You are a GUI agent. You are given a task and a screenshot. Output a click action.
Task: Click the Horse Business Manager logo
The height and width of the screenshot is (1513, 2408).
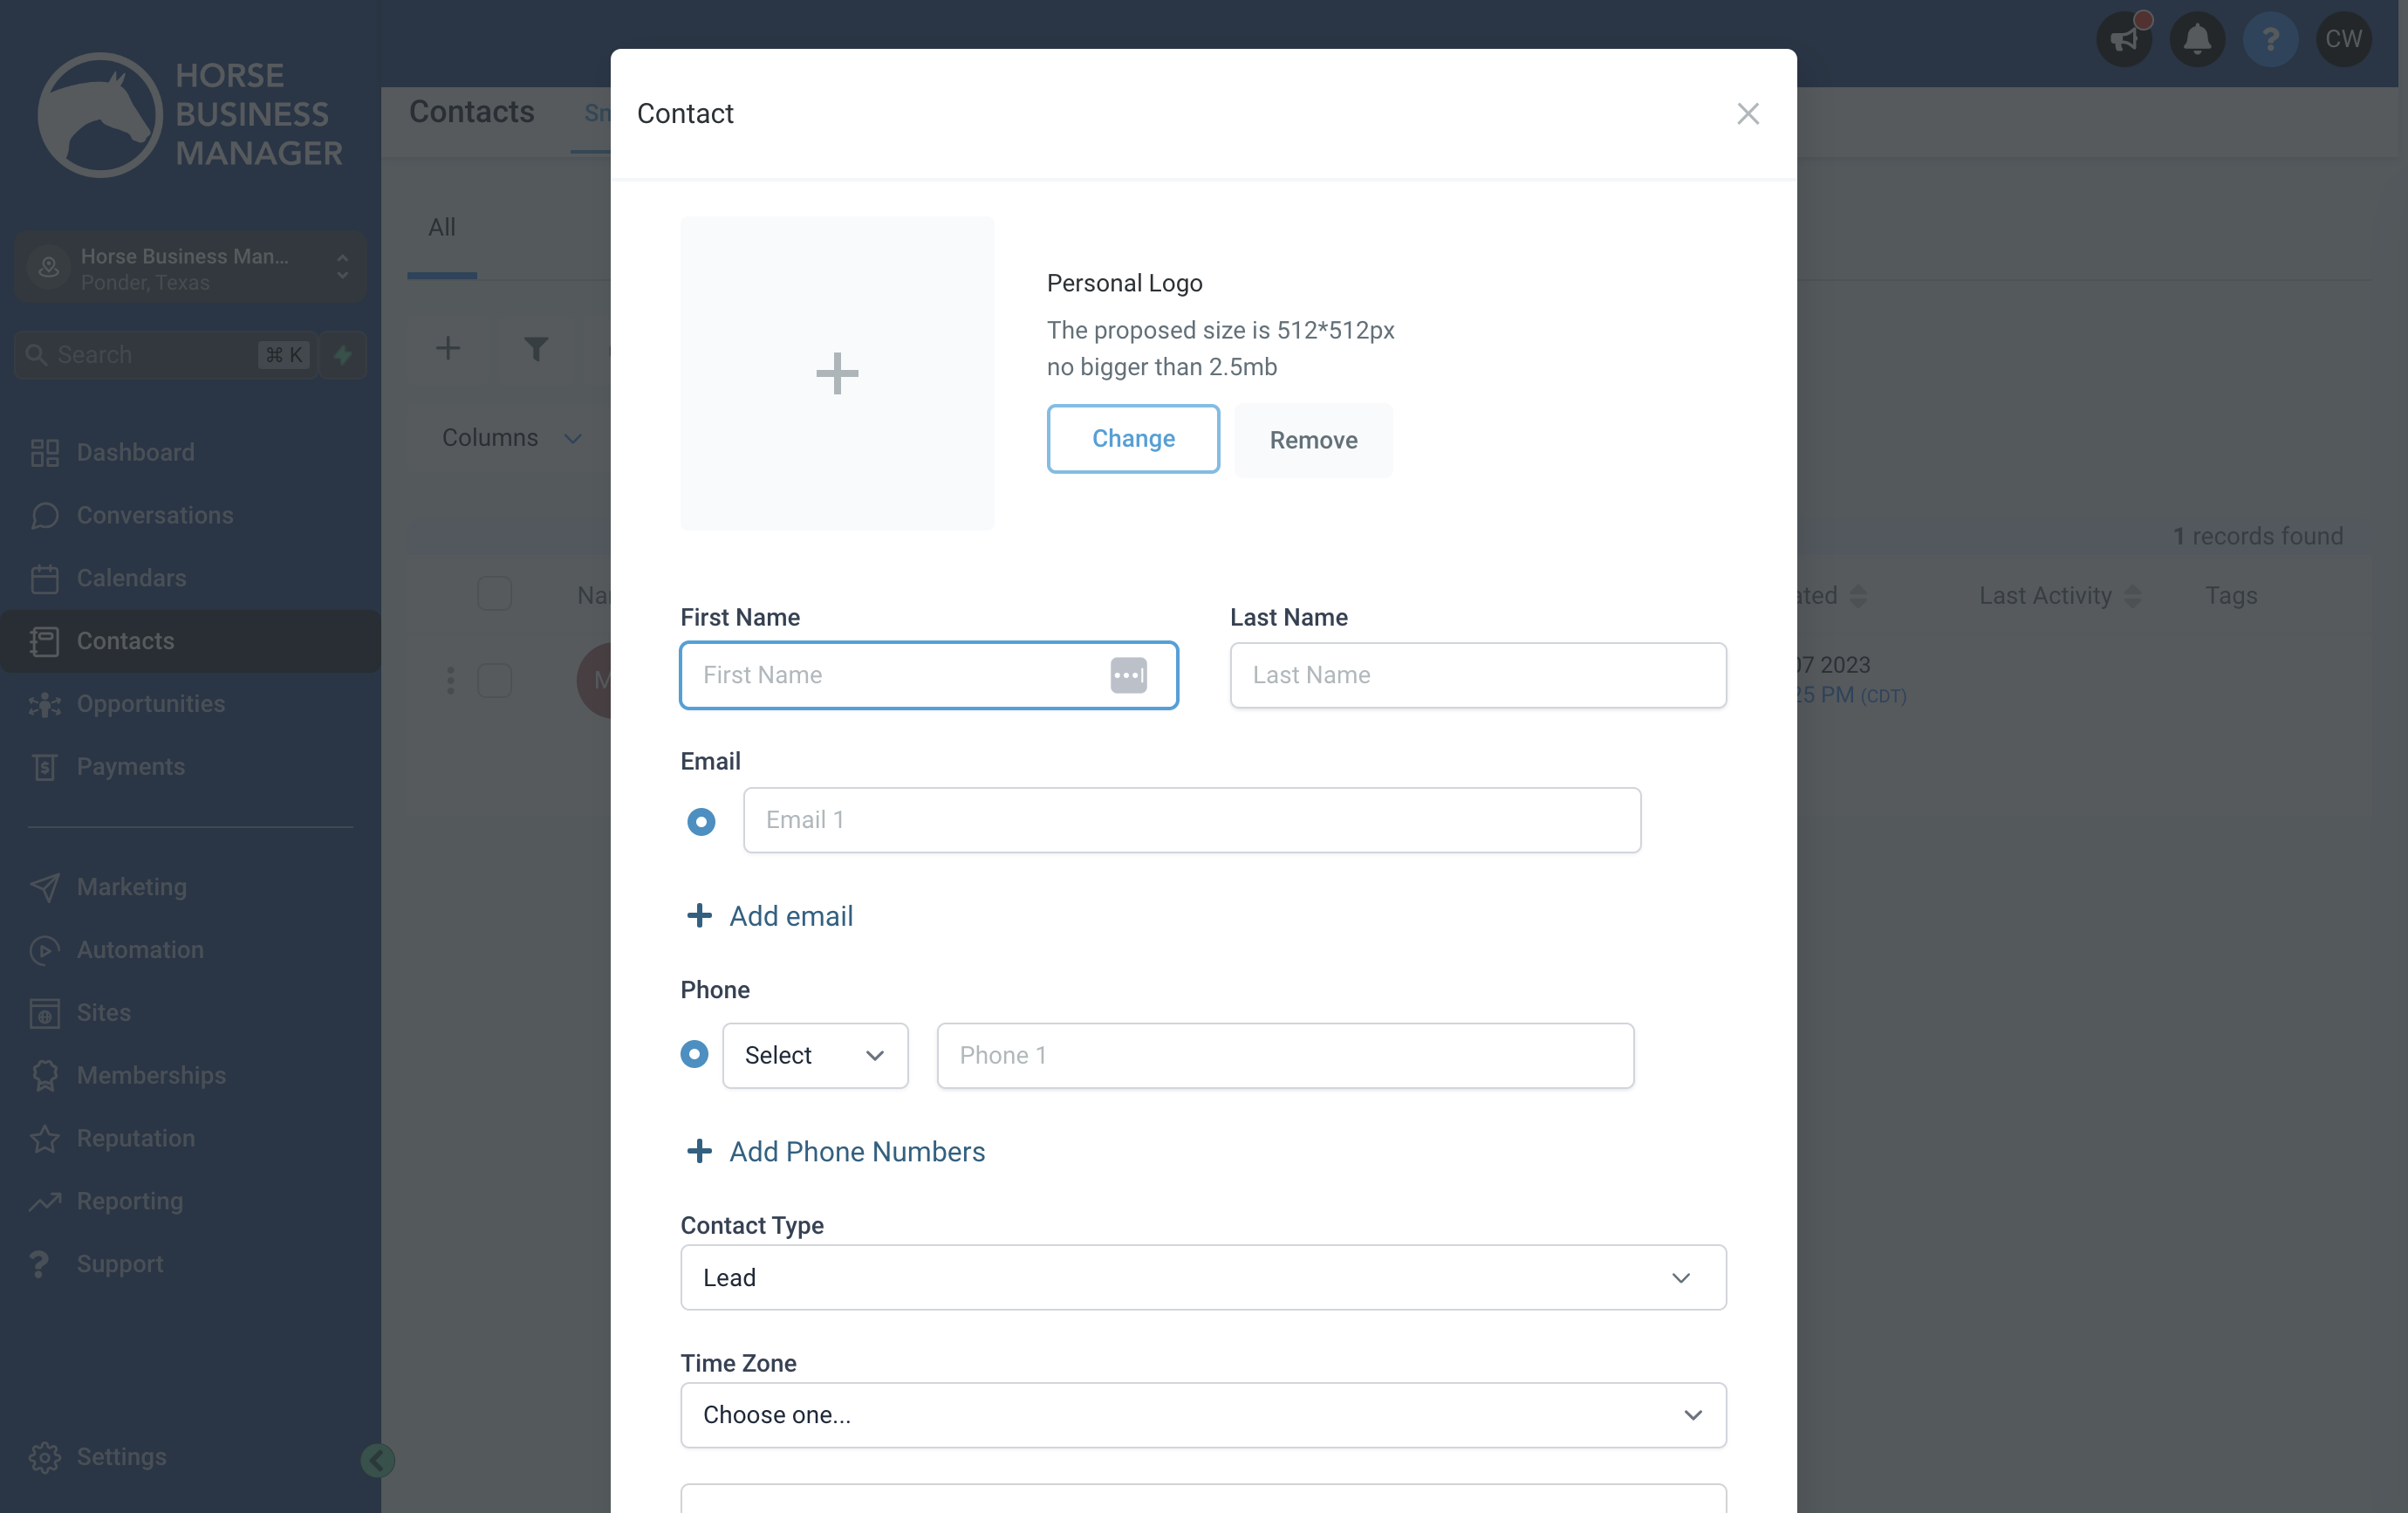(190, 114)
